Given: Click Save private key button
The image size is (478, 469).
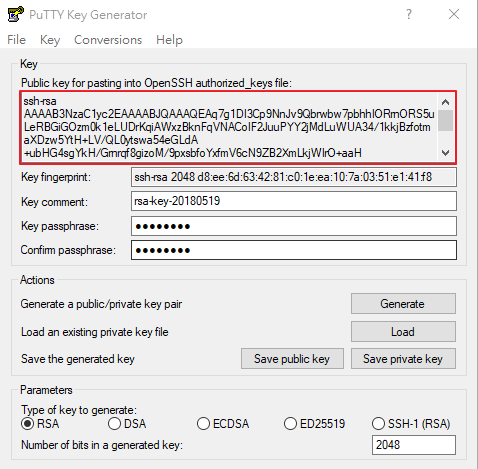Looking at the screenshot, I should (403, 359).
